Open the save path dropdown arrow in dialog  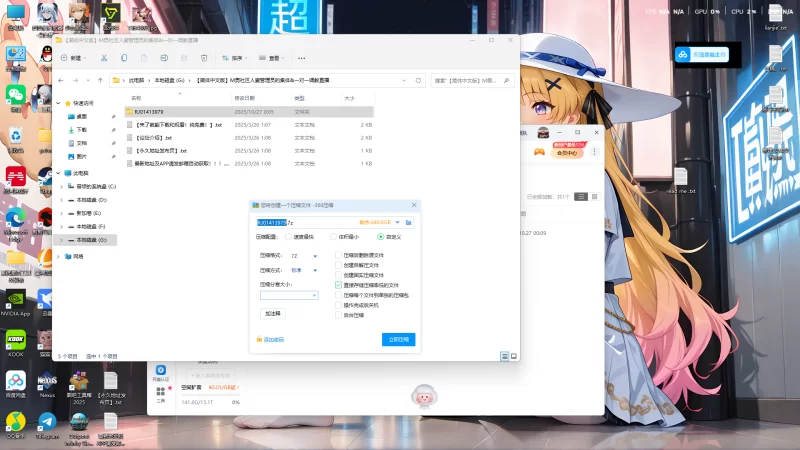[x=397, y=222]
